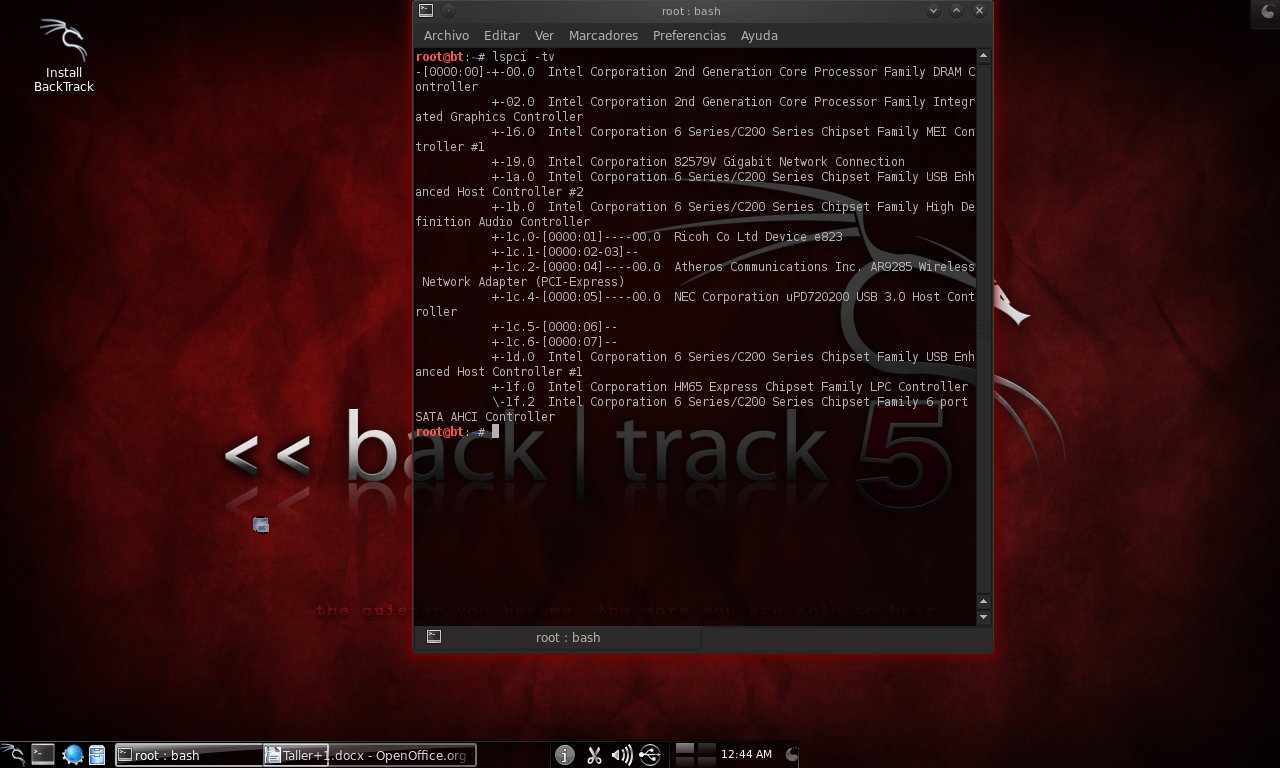Open the volume speaker icon in tray
Screen dimensions: 1280x768
621,755
